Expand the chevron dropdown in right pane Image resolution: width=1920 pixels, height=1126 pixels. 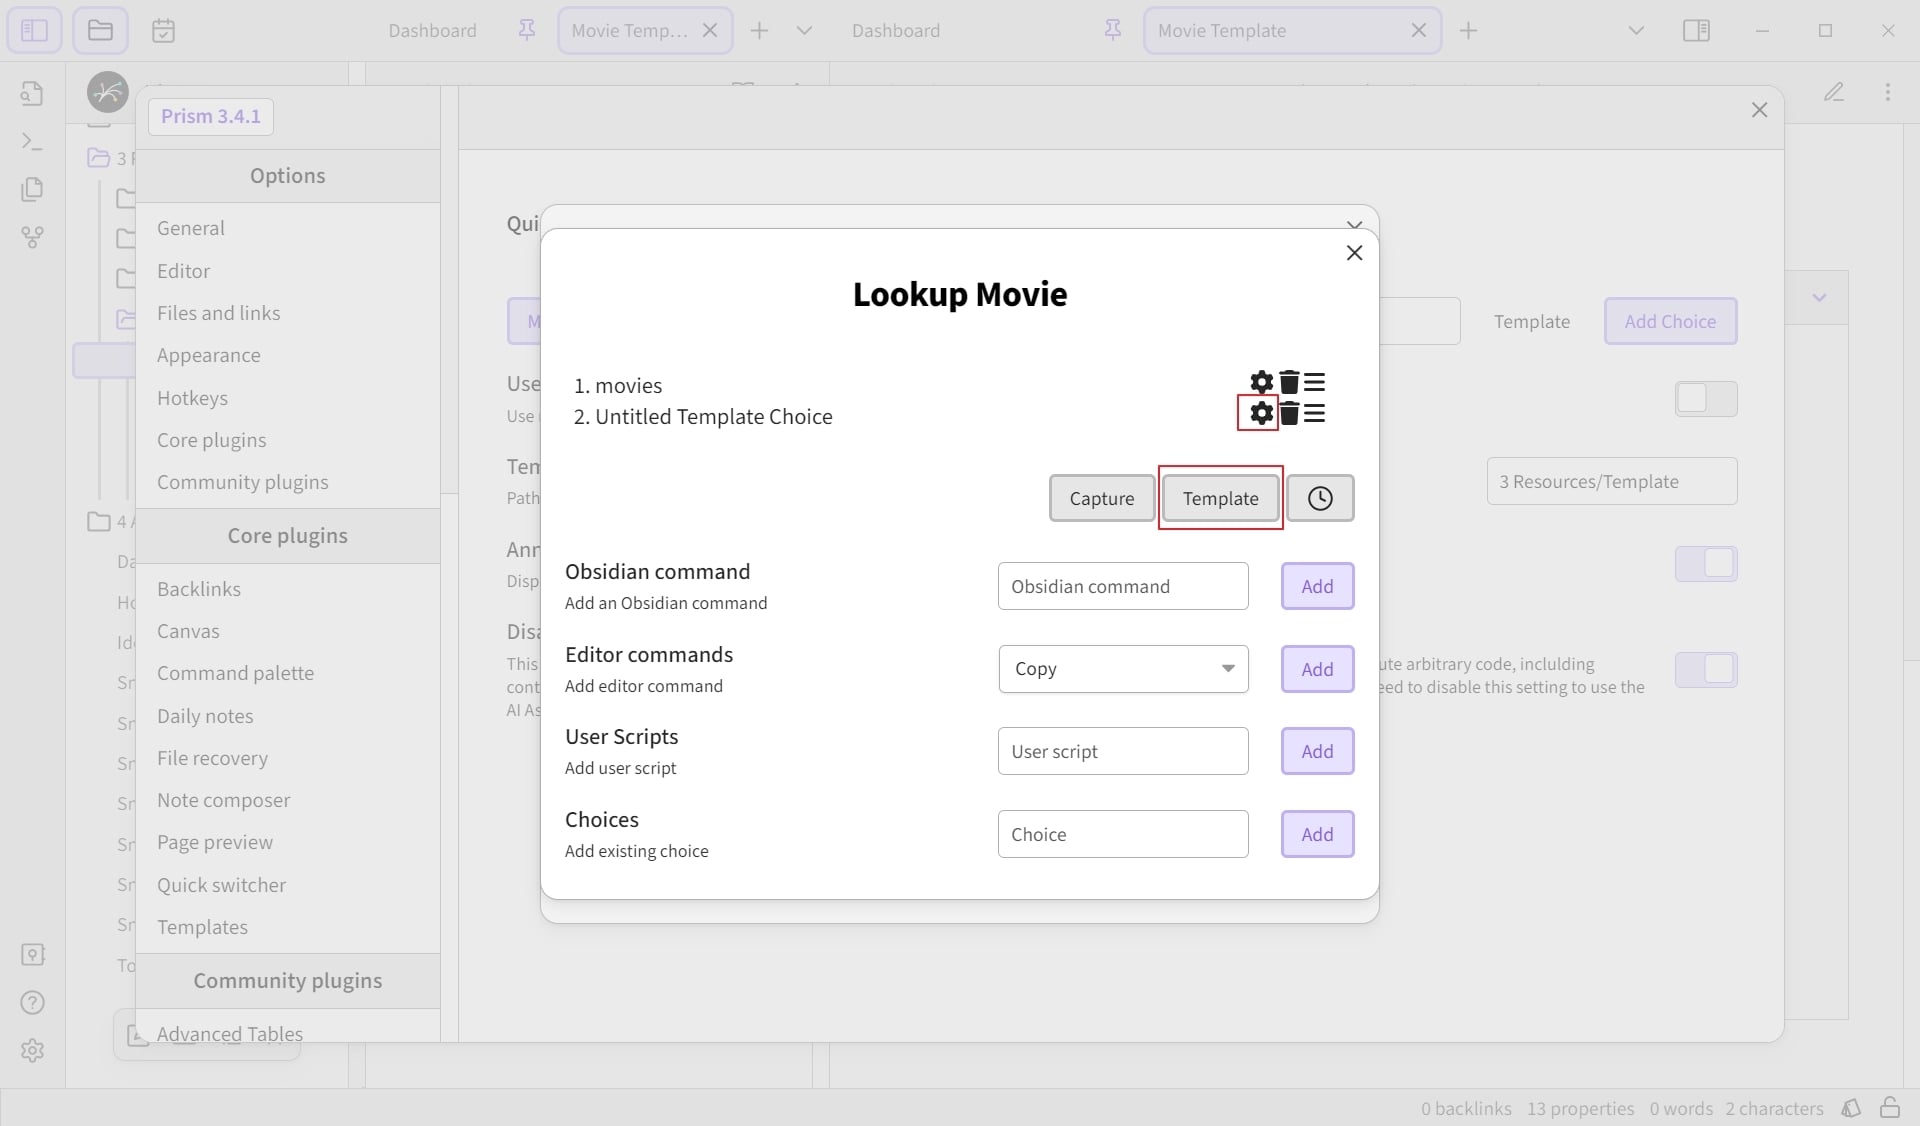1819,298
